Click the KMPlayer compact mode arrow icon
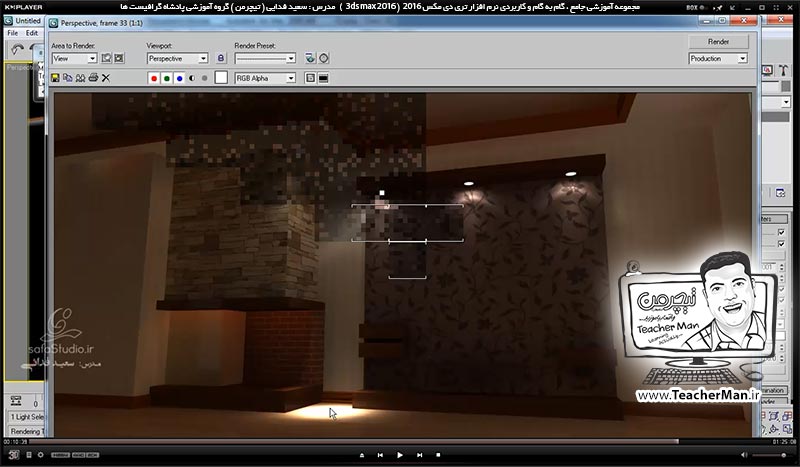 click(x=733, y=7)
